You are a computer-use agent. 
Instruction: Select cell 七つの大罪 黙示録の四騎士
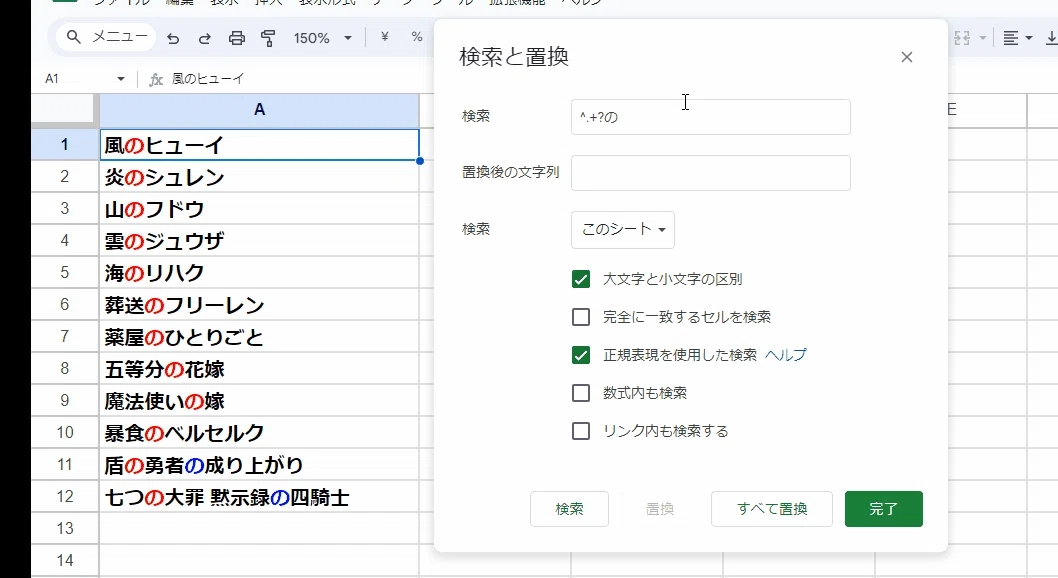[x=259, y=497]
